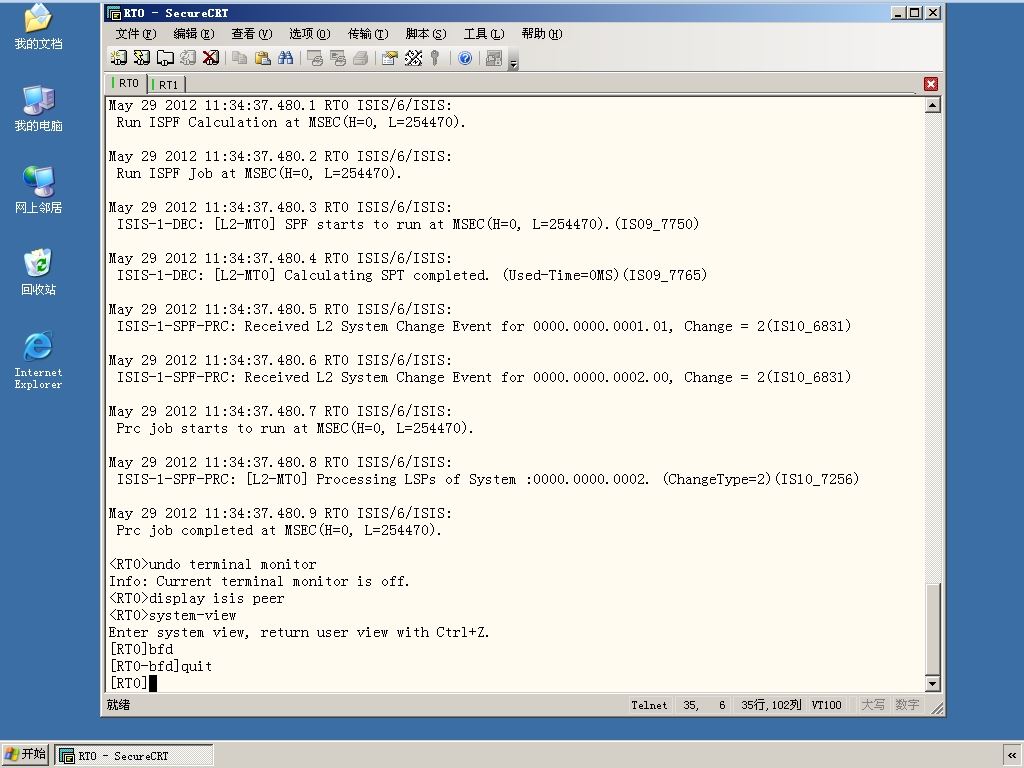Image resolution: width=1024 pixels, height=768 pixels.
Task: Open the 文件(F) menu
Action: (136, 33)
